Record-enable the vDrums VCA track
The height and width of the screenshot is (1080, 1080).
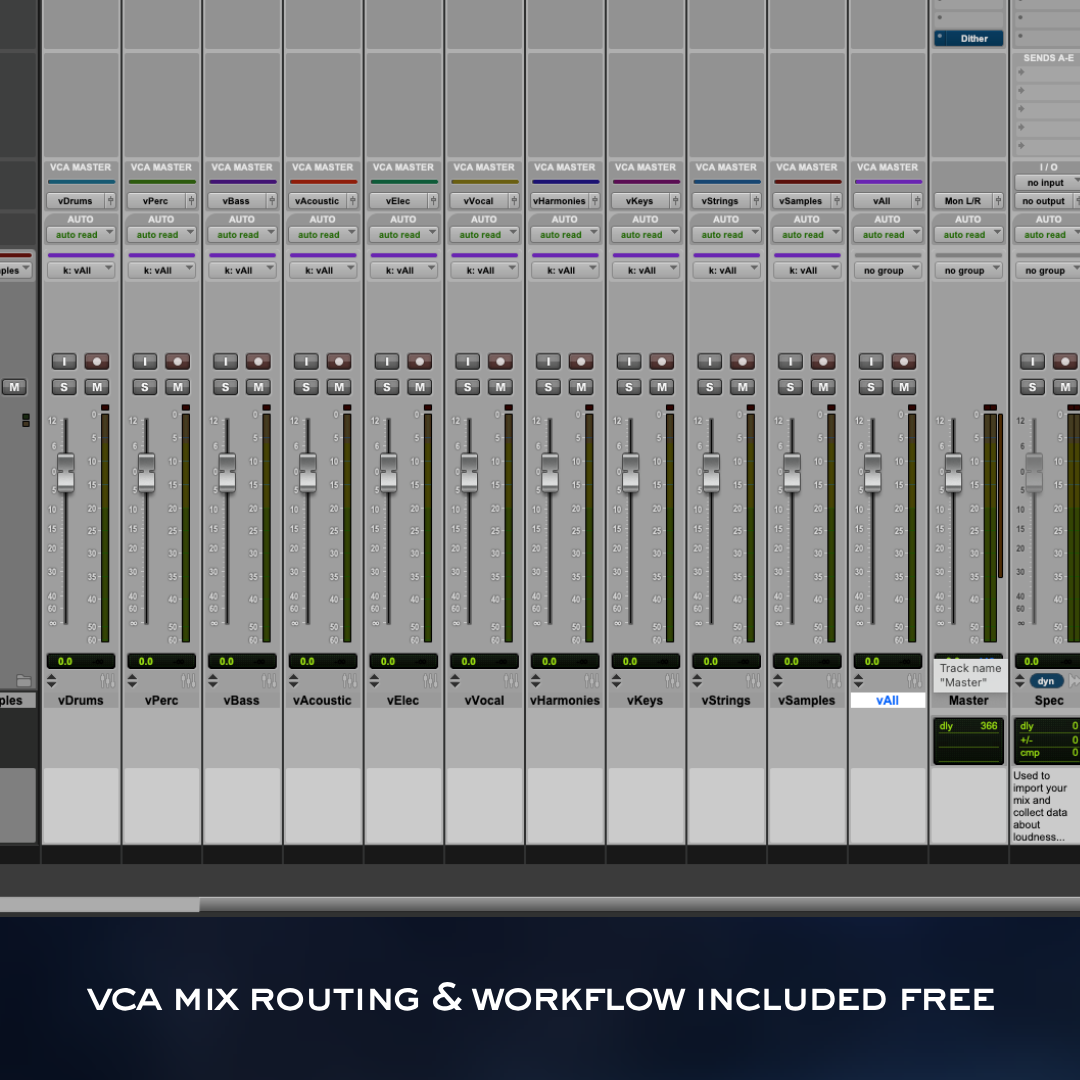point(97,362)
